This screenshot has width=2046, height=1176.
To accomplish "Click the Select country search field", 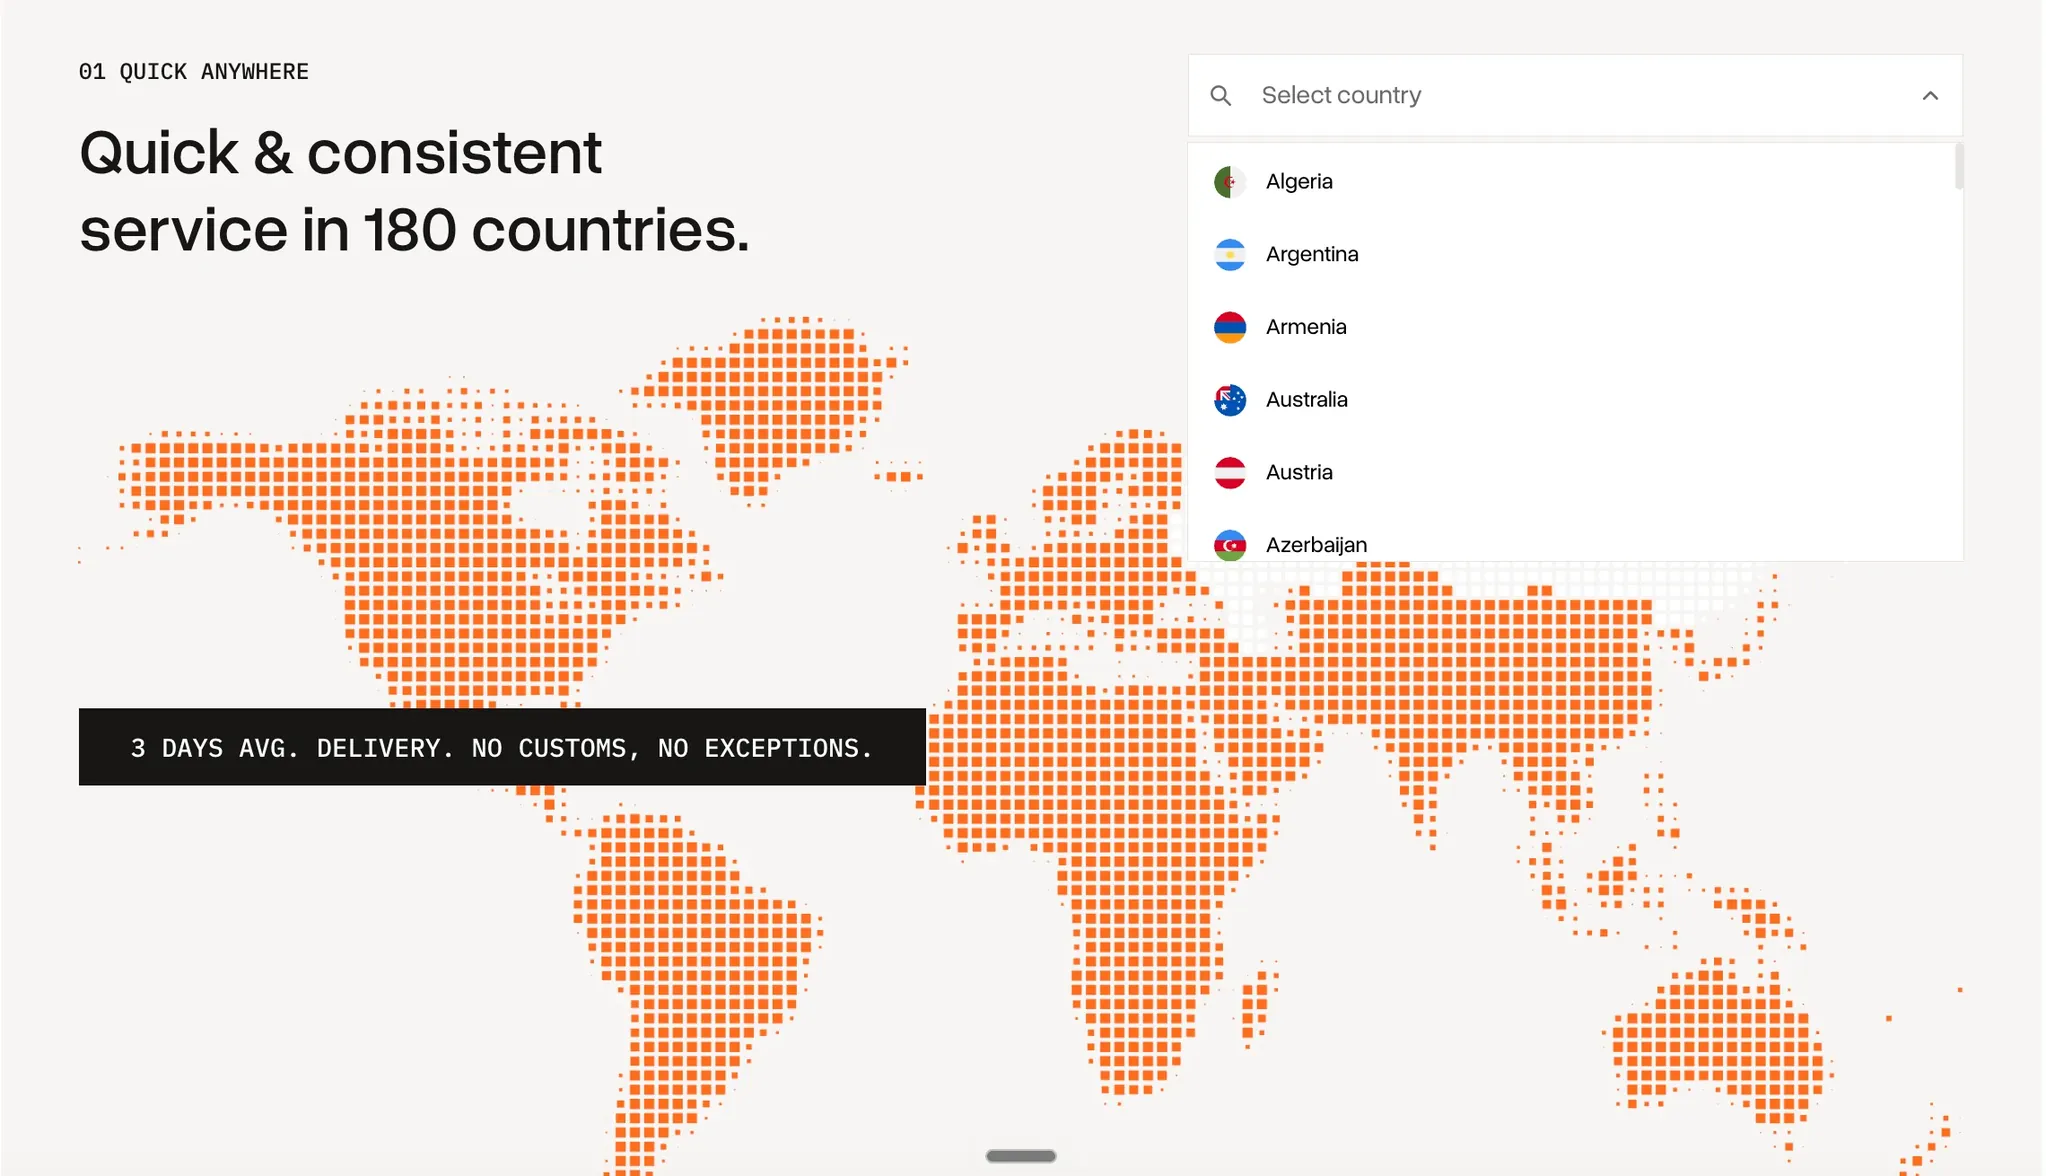I will coord(1575,95).
